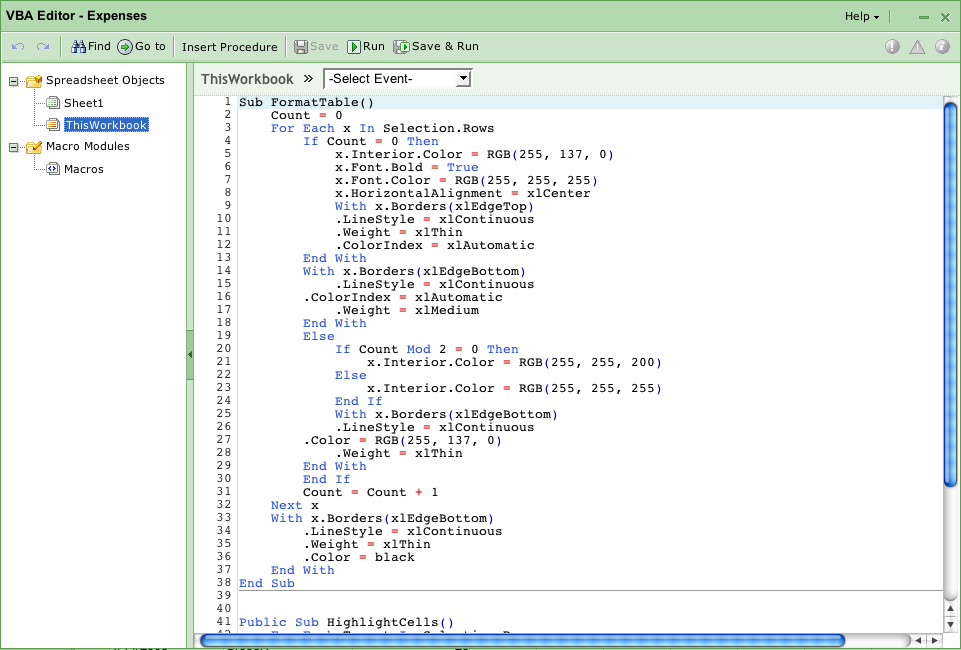The width and height of the screenshot is (961, 650).
Task: Select Macro Modules label
Action: point(88,146)
